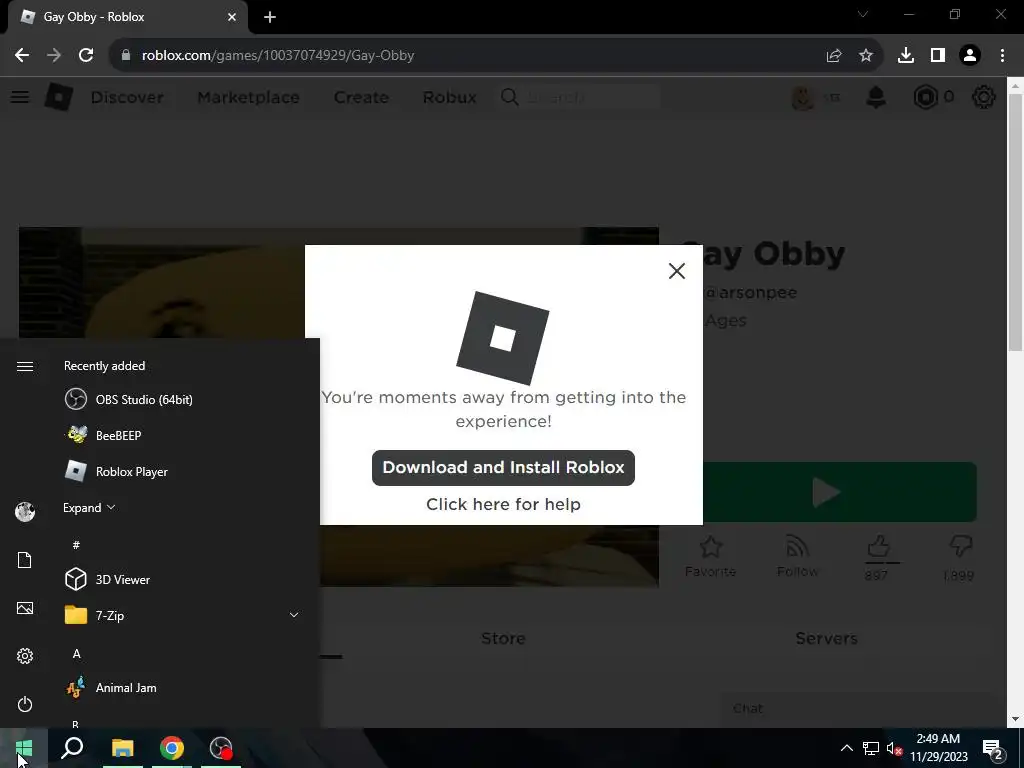Switch to OBS Studio from taskbar
This screenshot has height=768, width=1024.
(x=221, y=748)
